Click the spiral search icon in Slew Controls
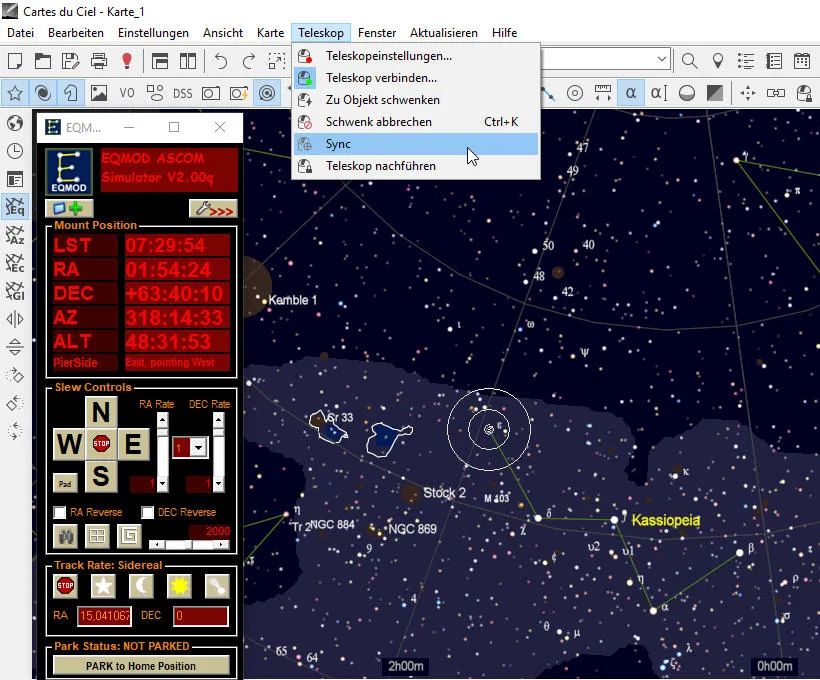Image resolution: width=820 pixels, height=680 pixels. tap(129, 537)
